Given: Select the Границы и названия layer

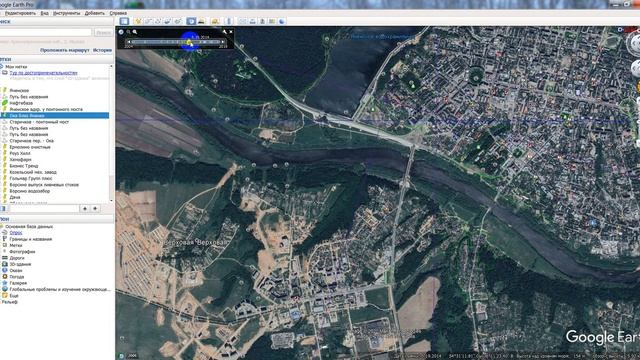Looking at the screenshot, I should tap(31, 239).
